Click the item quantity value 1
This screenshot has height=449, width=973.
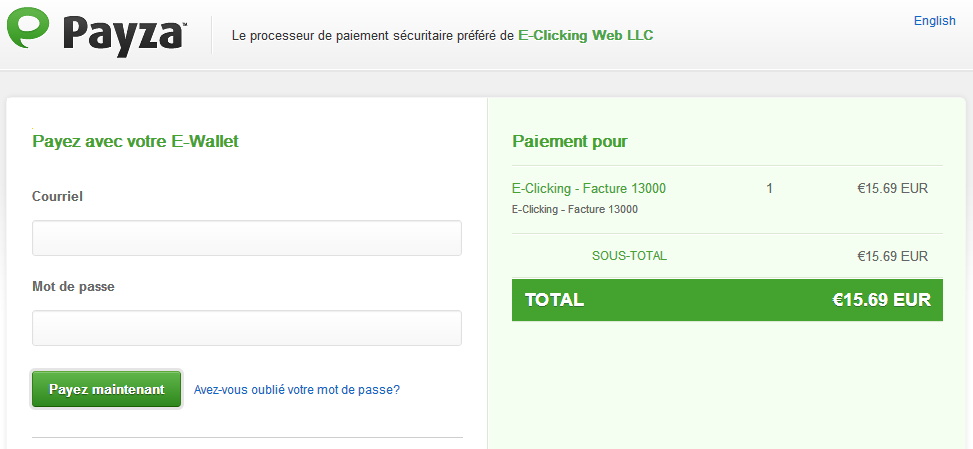769,188
